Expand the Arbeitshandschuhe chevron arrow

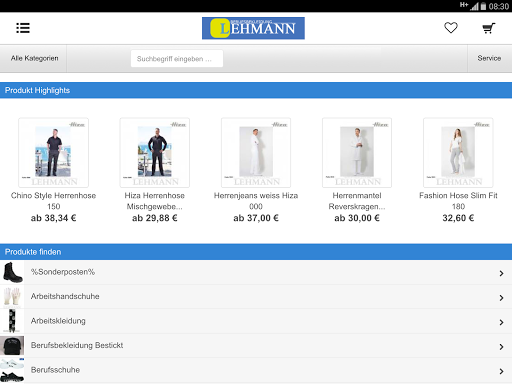(x=501, y=298)
